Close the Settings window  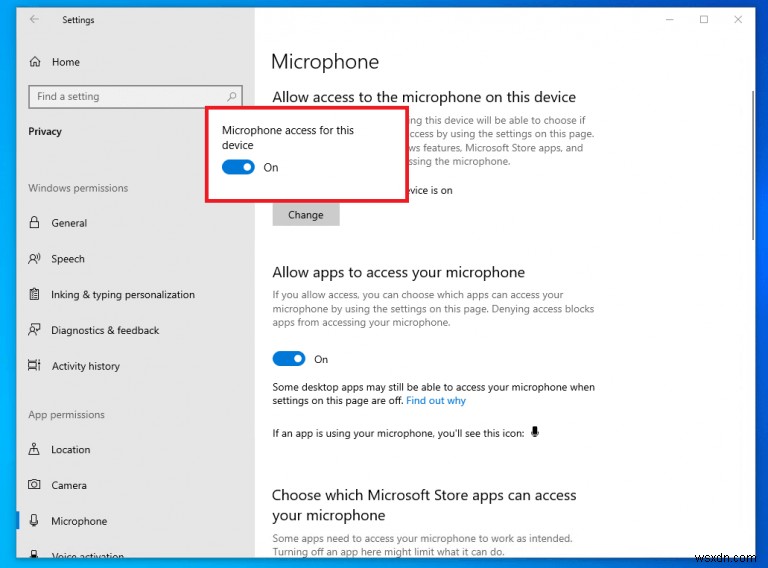tap(738, 20)
